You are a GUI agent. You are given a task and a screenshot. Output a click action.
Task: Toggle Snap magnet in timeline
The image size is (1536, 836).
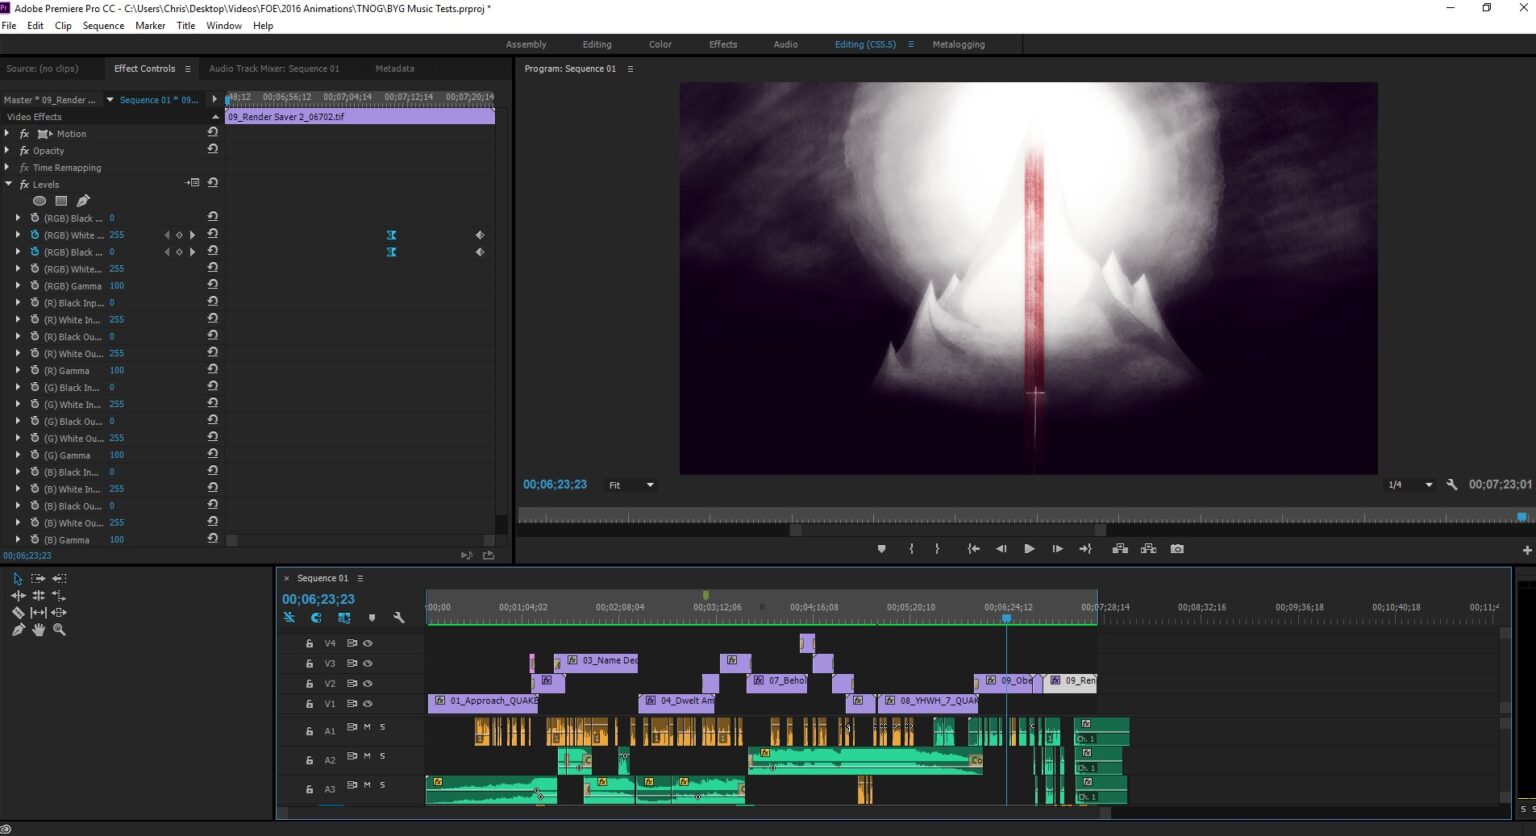(x=316, y=618)
